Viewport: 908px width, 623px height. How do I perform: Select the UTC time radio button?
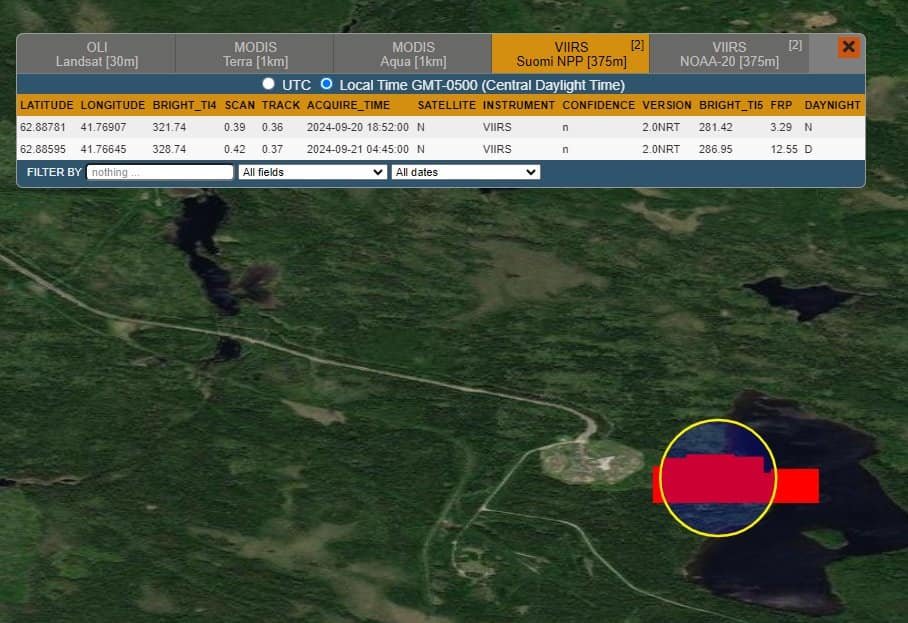click(x=268, y=85)
